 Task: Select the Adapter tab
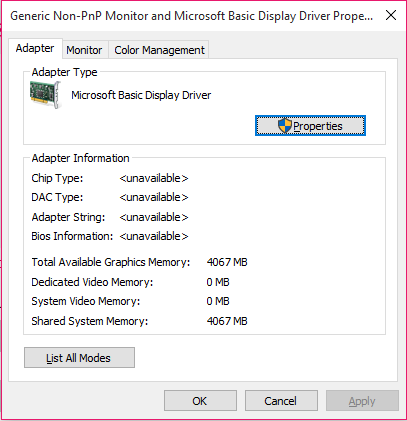pos(35,48)
